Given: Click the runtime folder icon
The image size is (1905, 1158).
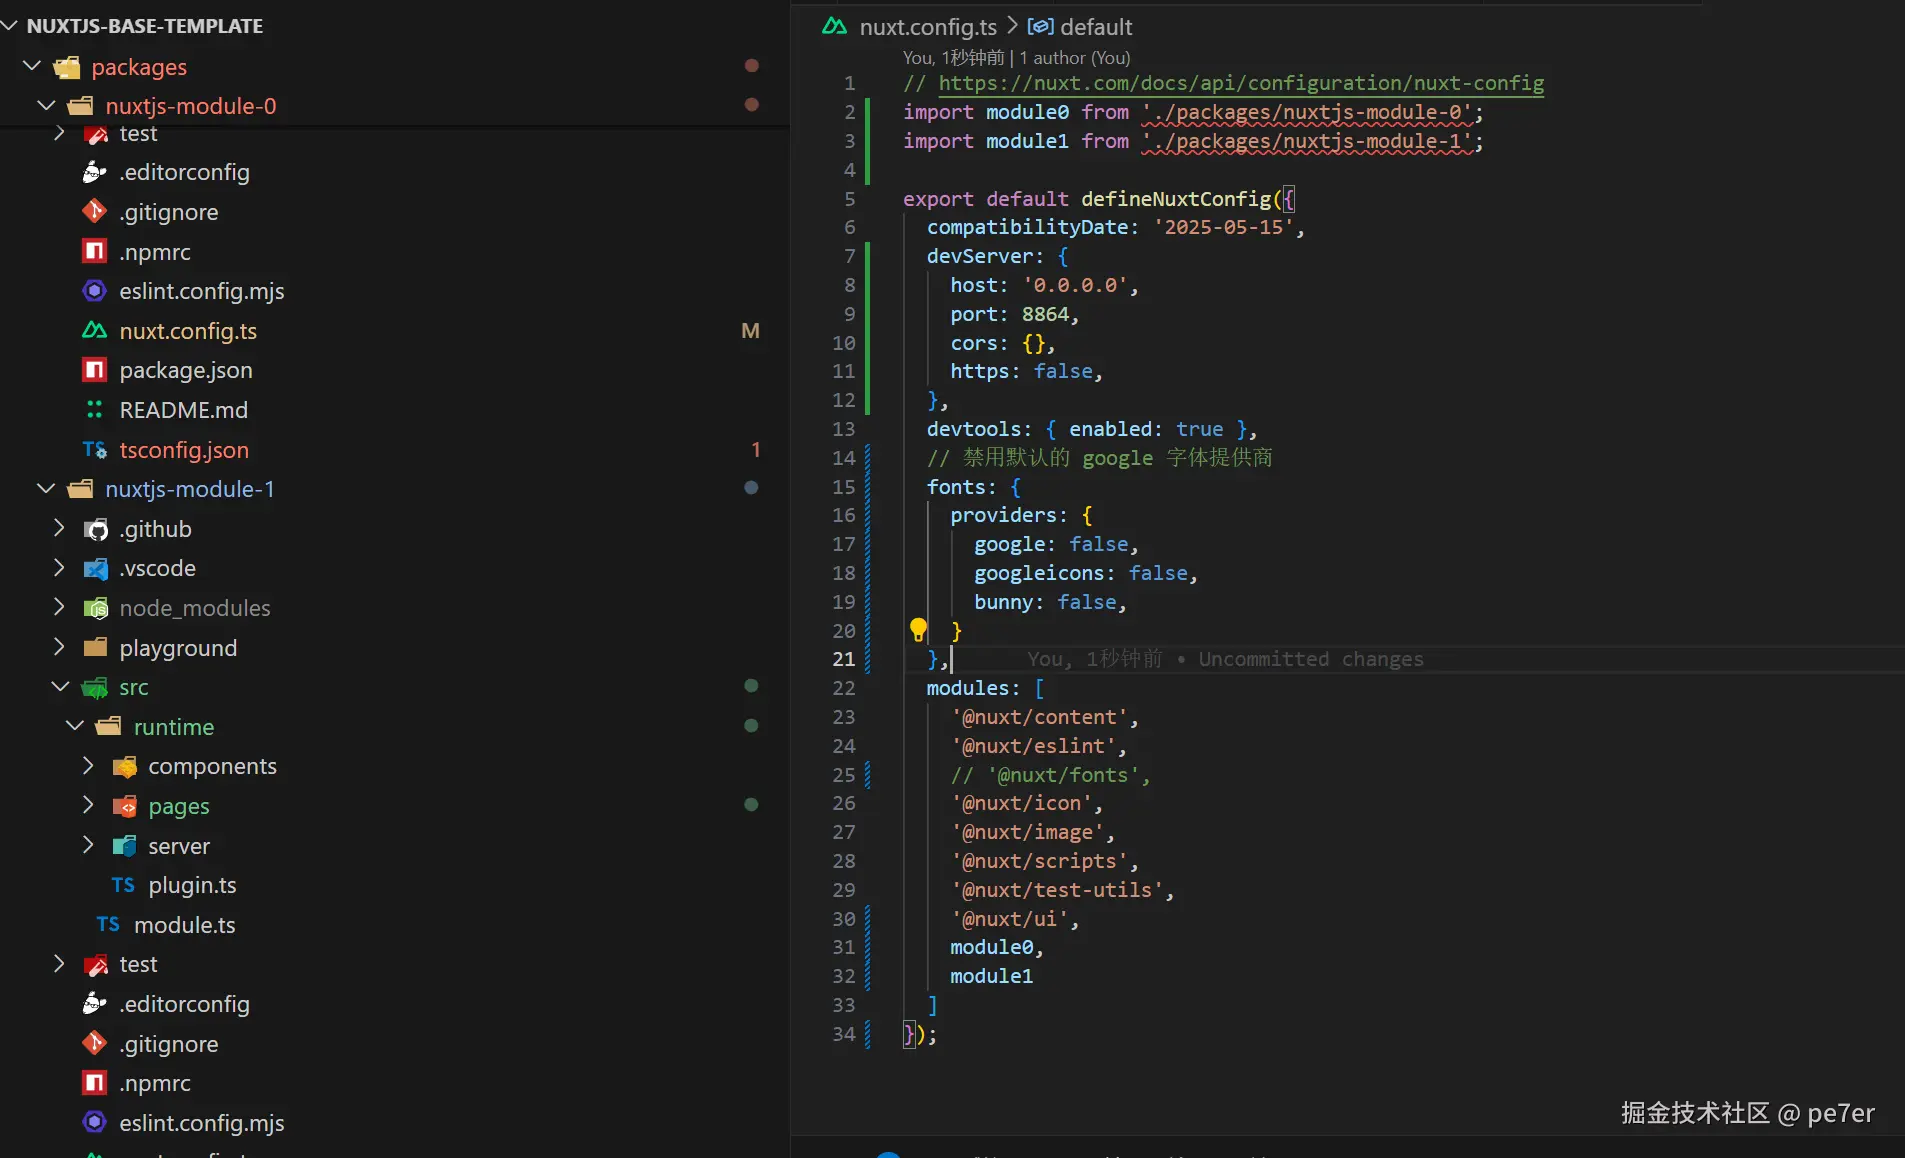Looking at the screenshot, I should point(109,727).
